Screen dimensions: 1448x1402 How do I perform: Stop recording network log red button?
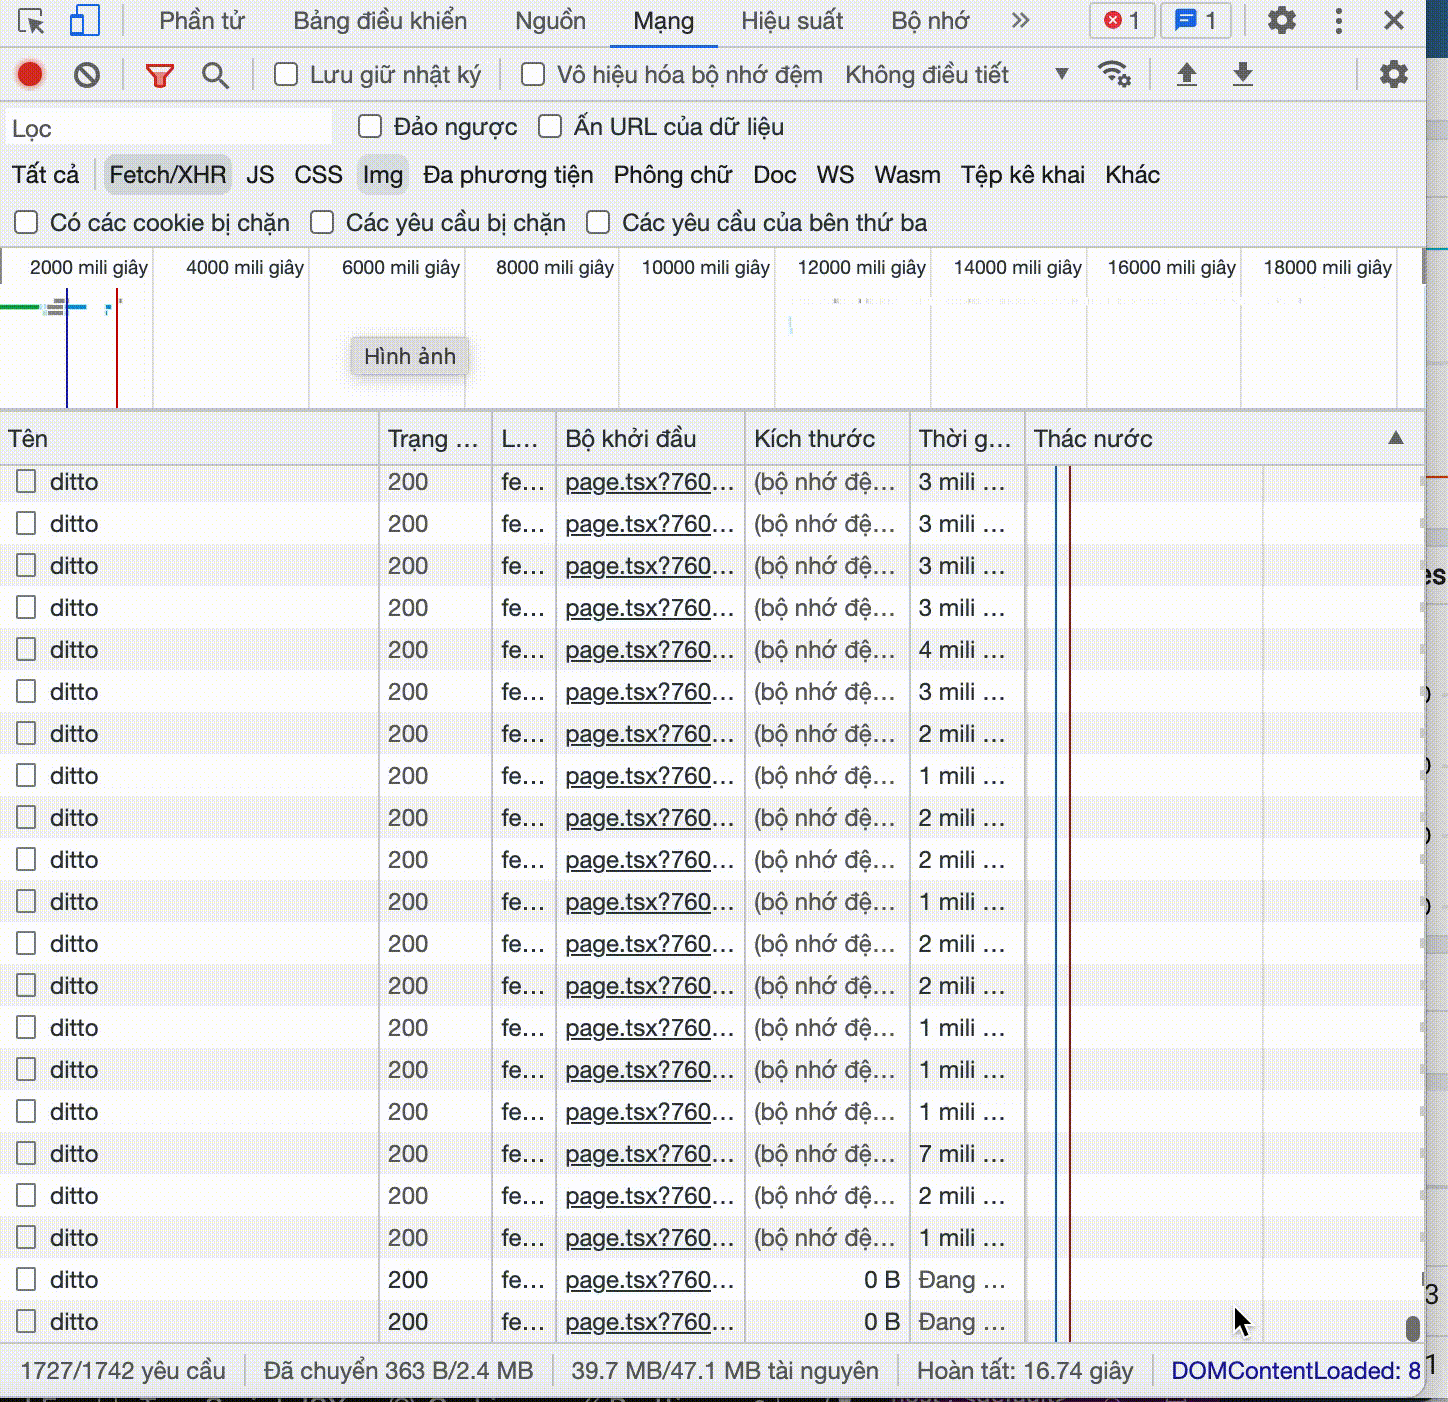click(30, 74)
